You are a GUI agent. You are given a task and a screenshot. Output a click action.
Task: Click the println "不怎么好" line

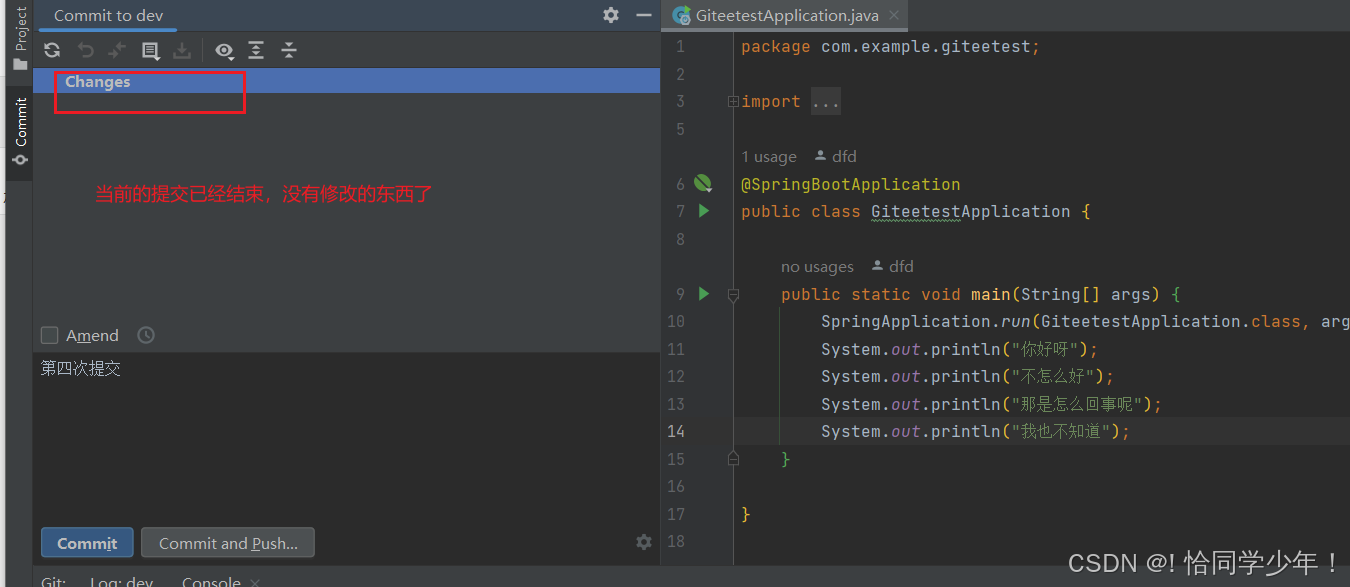pos(968,377)
